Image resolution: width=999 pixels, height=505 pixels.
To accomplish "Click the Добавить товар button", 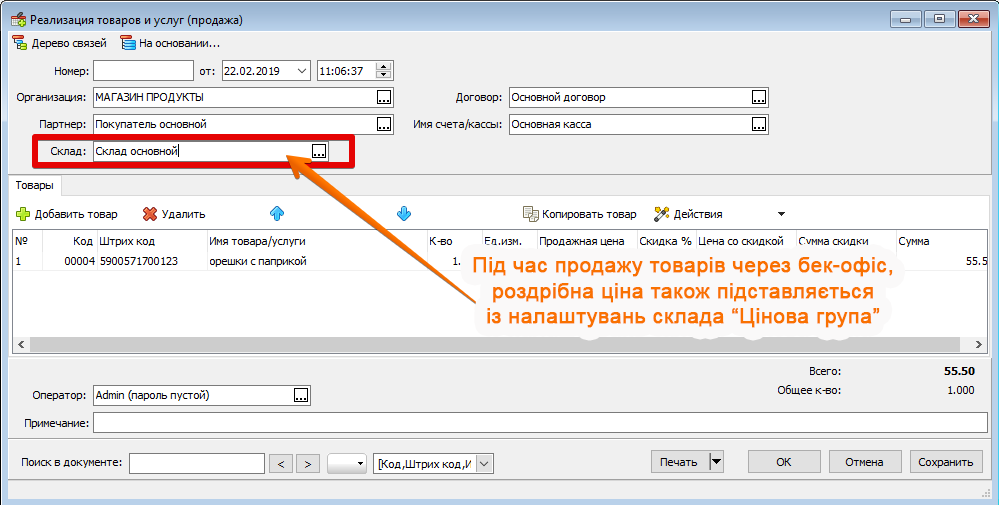I will pyautogui.click(x=67, y=214).
